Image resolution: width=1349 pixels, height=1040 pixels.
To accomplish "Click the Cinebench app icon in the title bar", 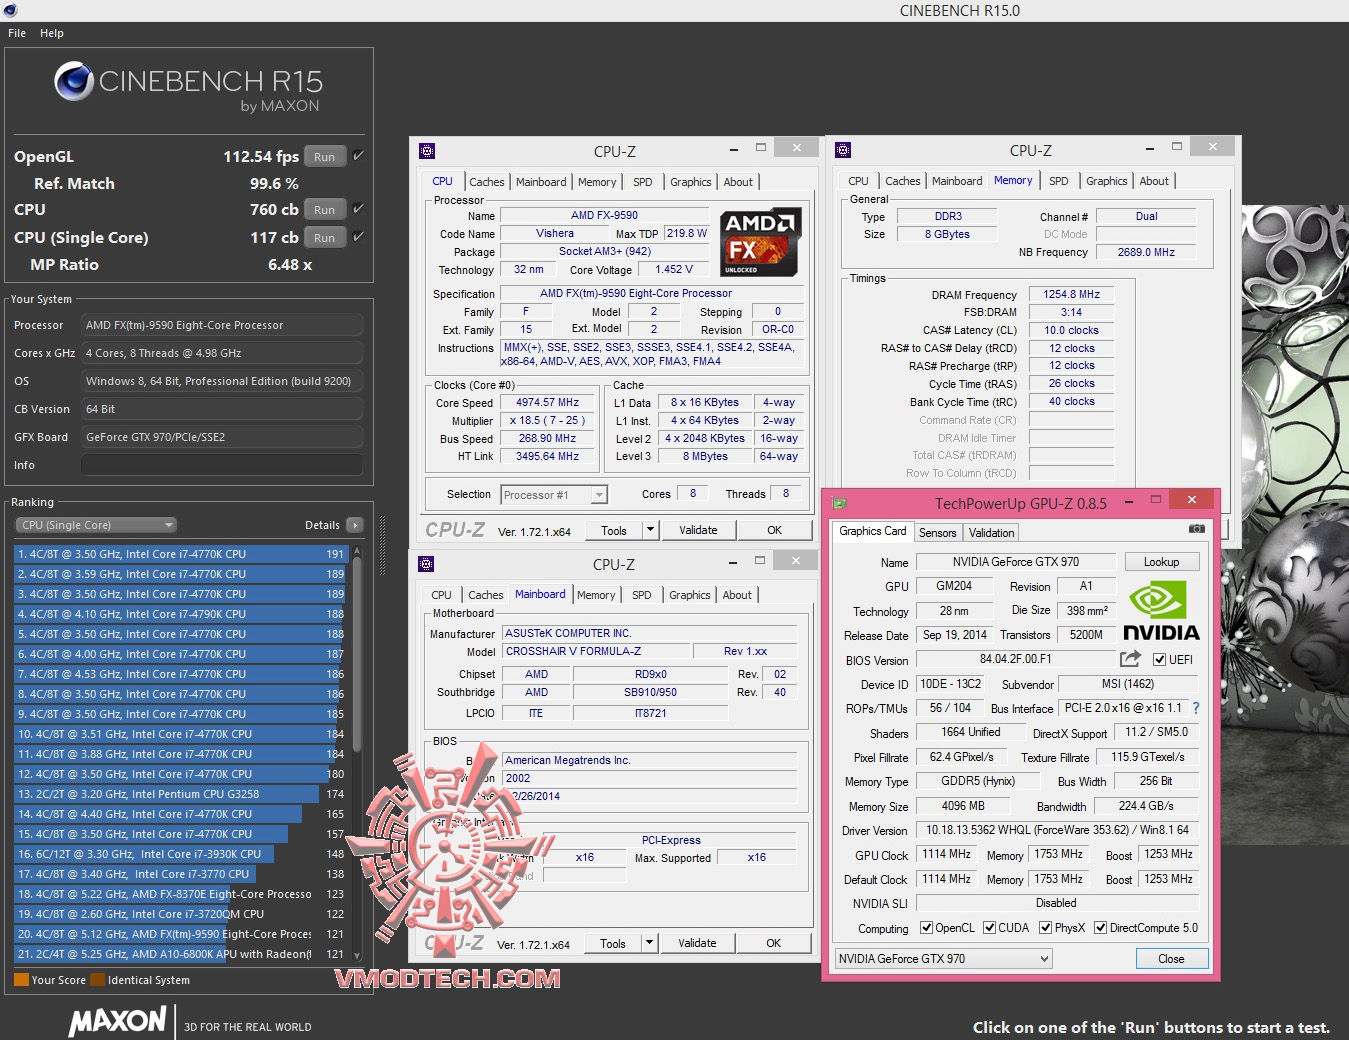I will tap(9, 10).
